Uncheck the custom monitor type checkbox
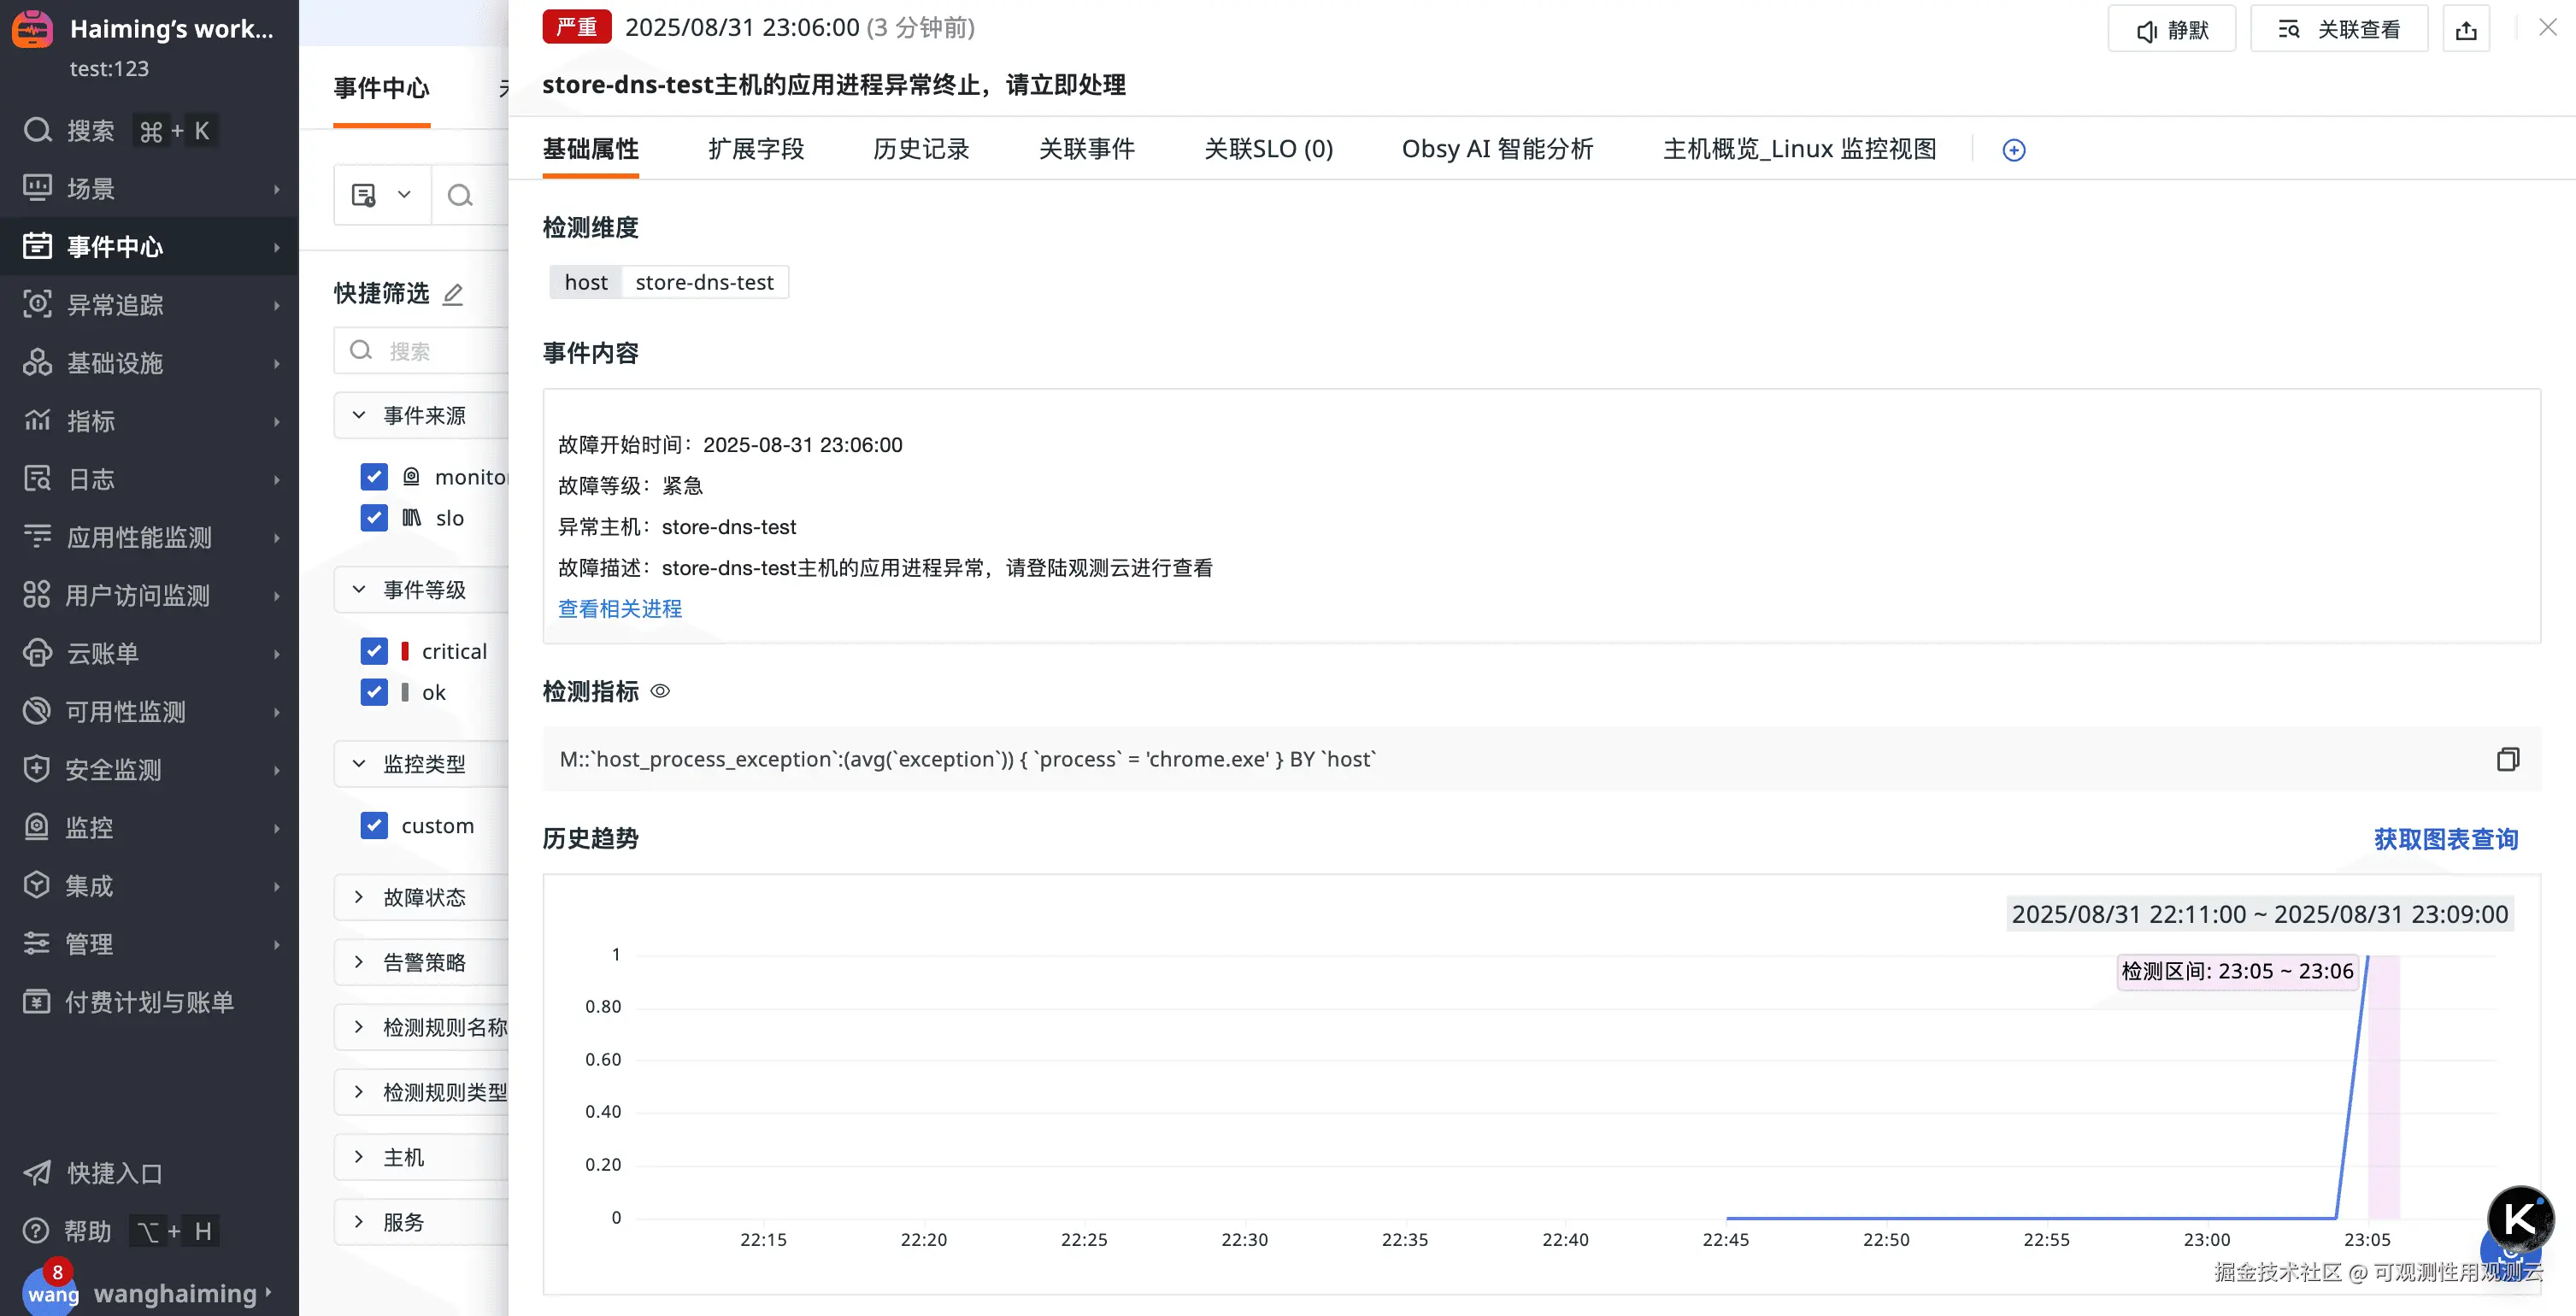The height and width of the screenshot is (1316, 2576). coord(374,825)
